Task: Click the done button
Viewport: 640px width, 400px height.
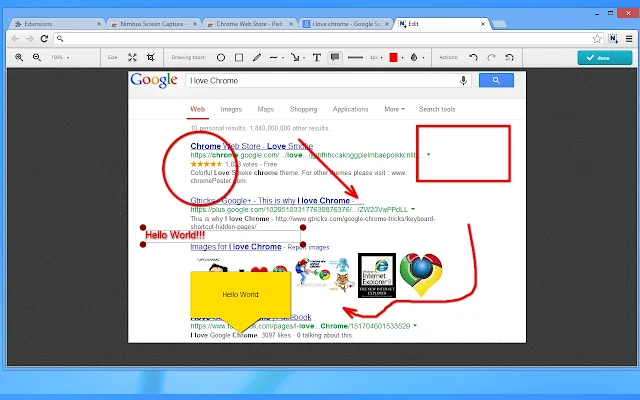Action: (604, 58)
